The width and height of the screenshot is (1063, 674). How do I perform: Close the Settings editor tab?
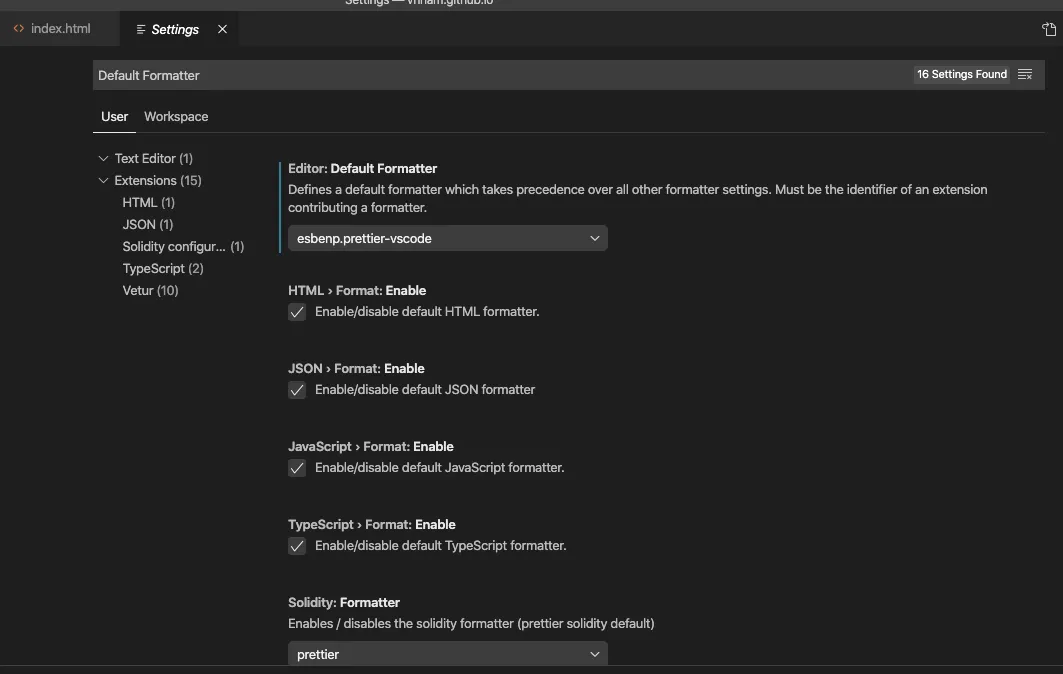click(x=222, y=29)
